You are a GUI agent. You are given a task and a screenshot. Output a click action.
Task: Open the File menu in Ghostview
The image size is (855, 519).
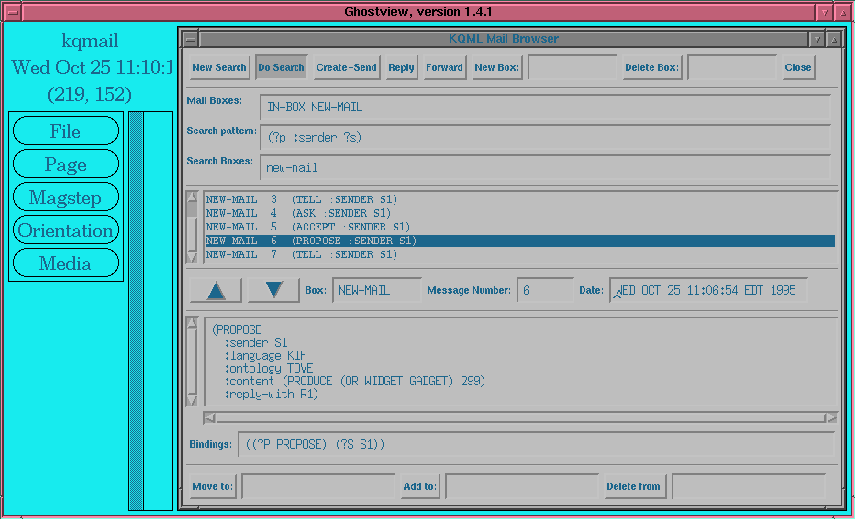[65, 131]
